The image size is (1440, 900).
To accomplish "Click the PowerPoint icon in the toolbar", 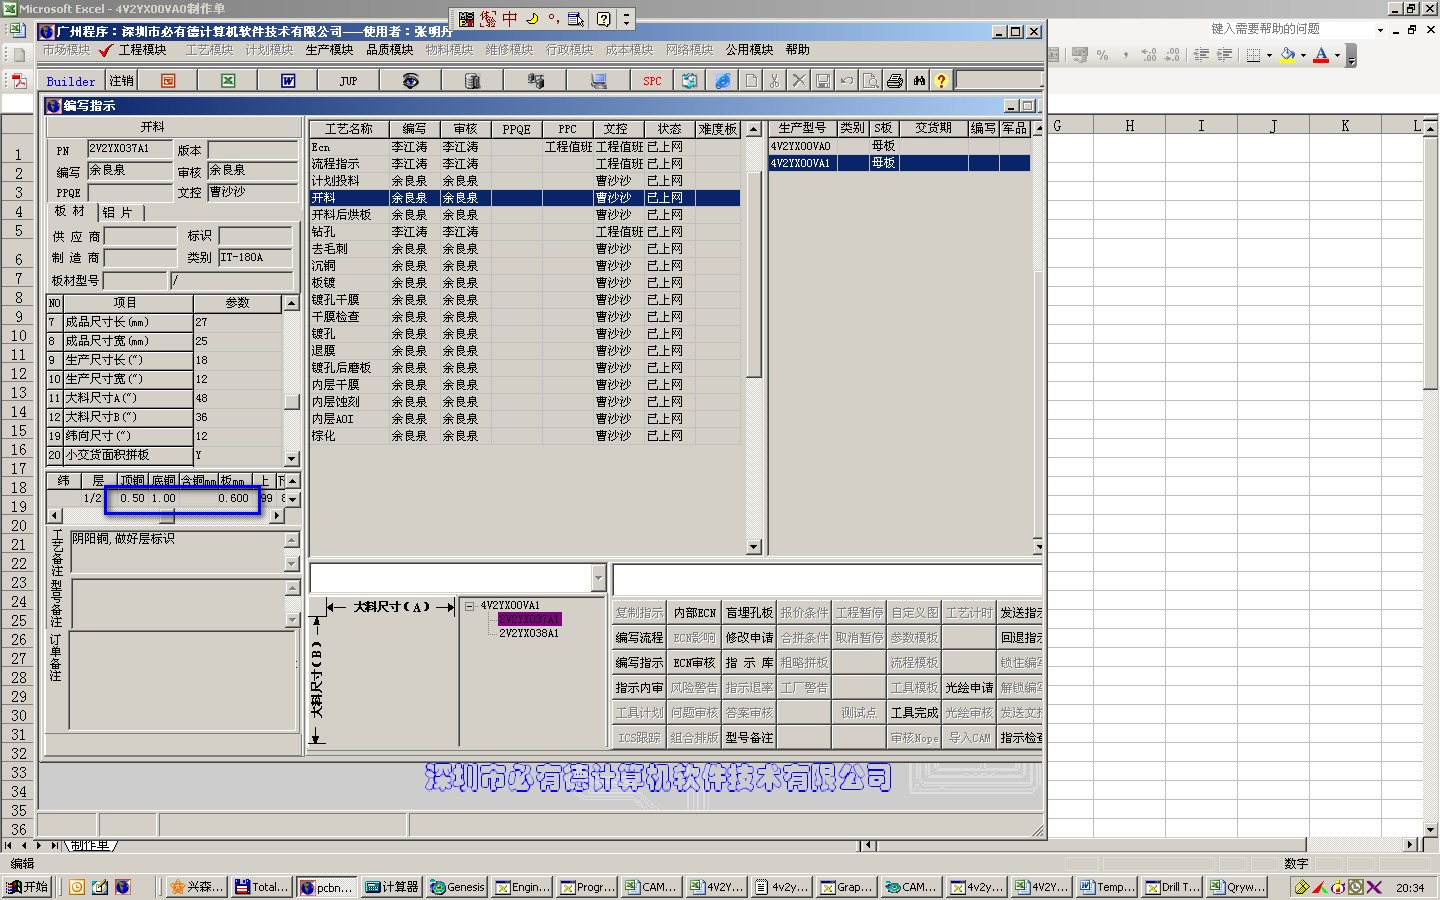I will click(x=168, y=81).
